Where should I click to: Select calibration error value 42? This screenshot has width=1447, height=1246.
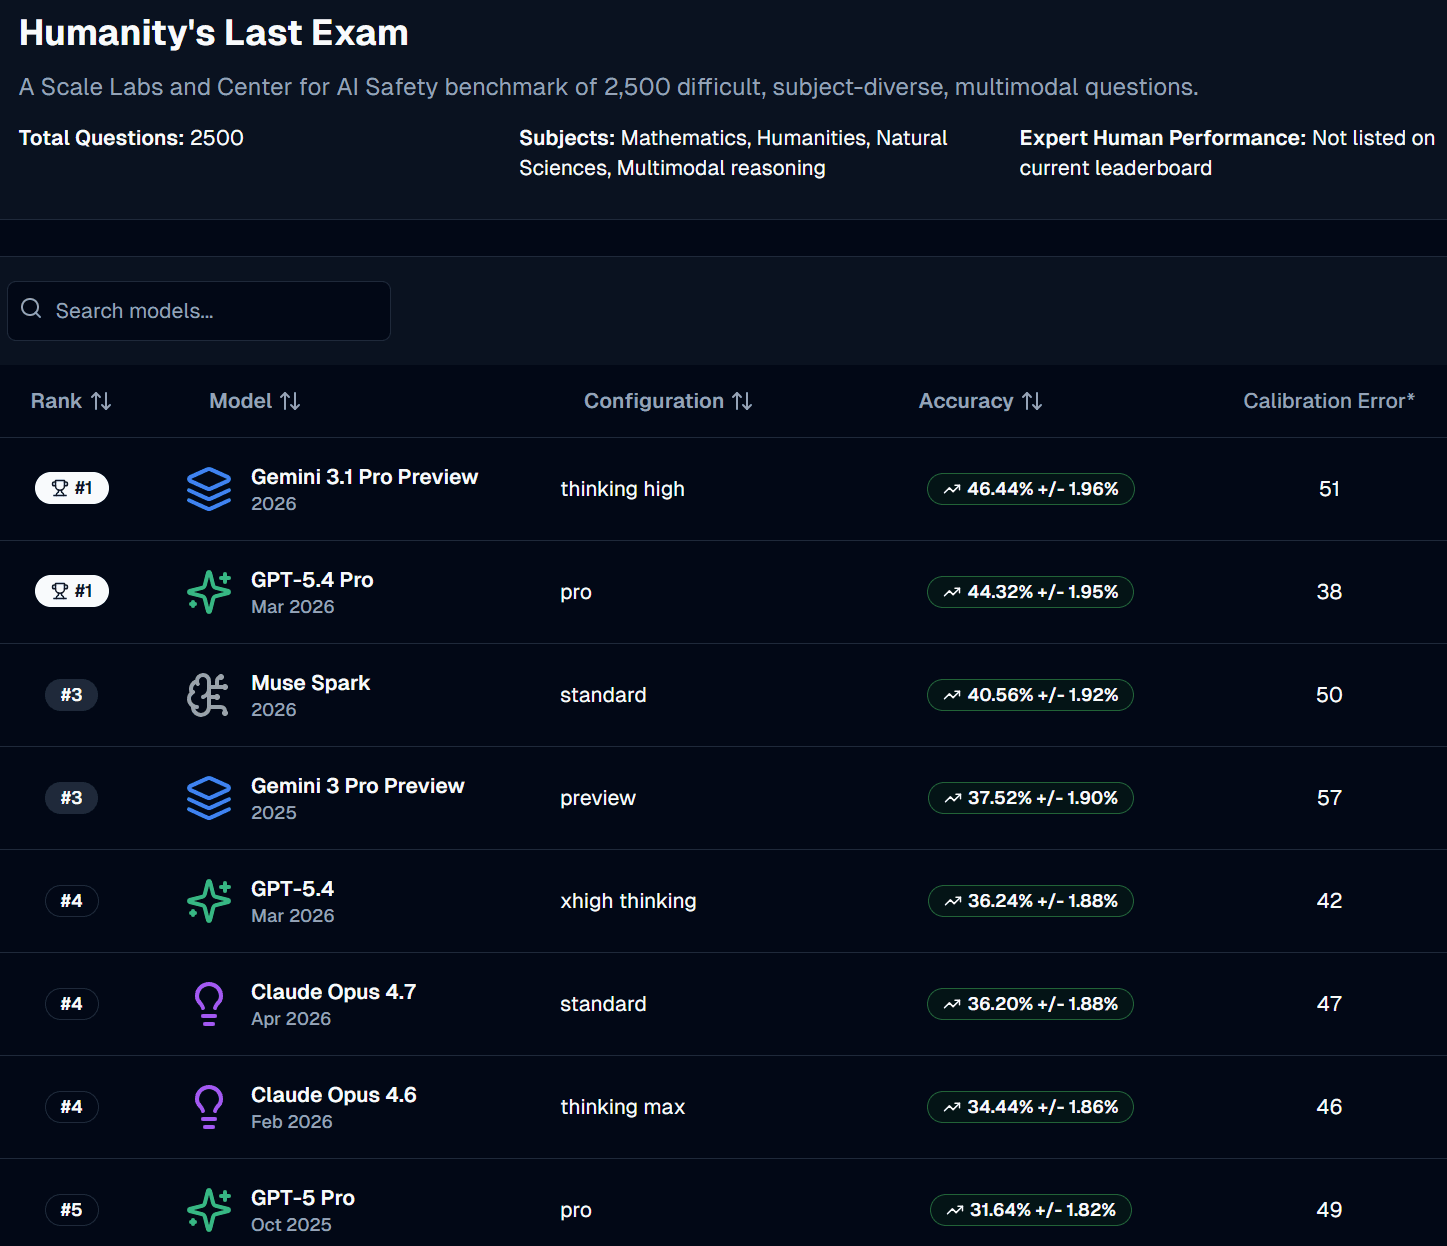point(1329,901)
